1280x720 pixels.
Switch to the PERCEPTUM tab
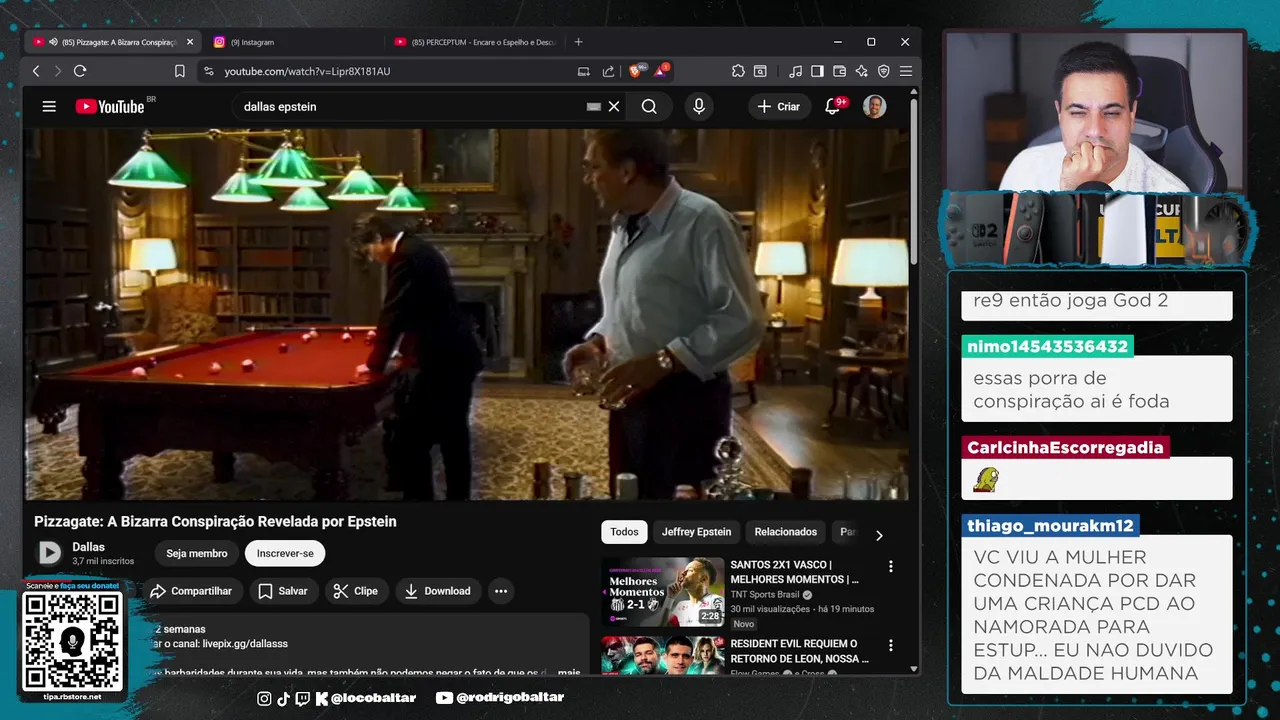click(475, 42)
